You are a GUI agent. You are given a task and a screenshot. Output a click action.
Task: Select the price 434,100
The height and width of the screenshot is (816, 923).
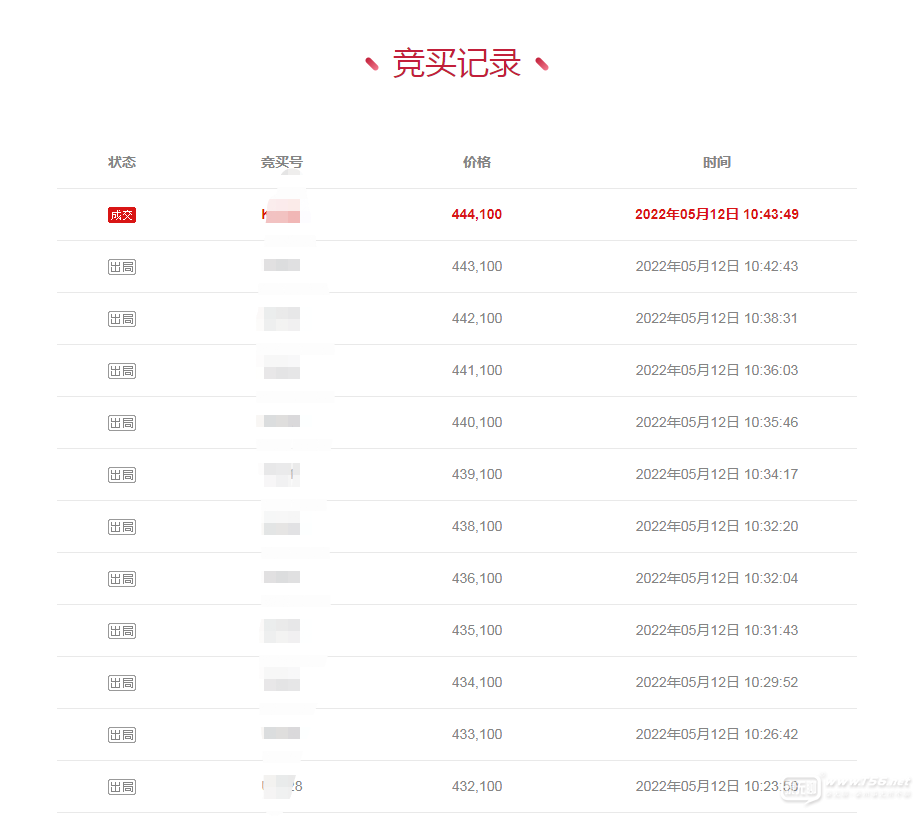477,682
